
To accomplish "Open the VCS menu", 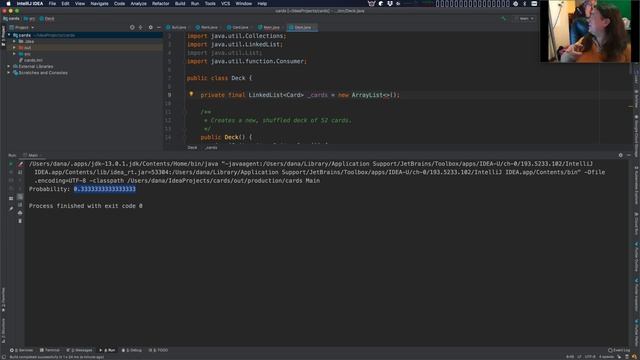I will click(225, 4).
